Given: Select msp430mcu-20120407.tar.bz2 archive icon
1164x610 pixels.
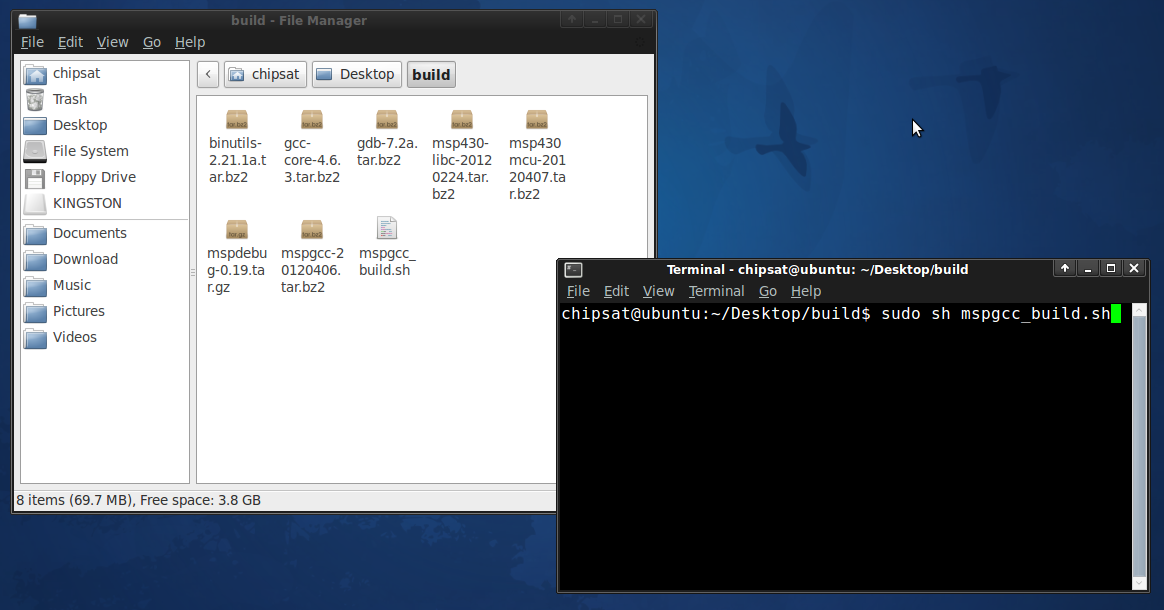Looking at the screenshot, I should point(537,119).
